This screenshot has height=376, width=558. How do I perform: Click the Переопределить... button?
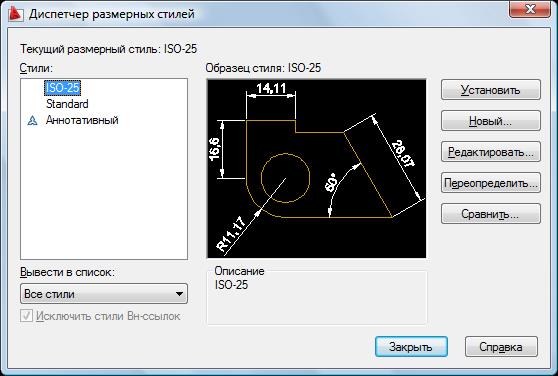pyautogui.click(x=491, y=183)
